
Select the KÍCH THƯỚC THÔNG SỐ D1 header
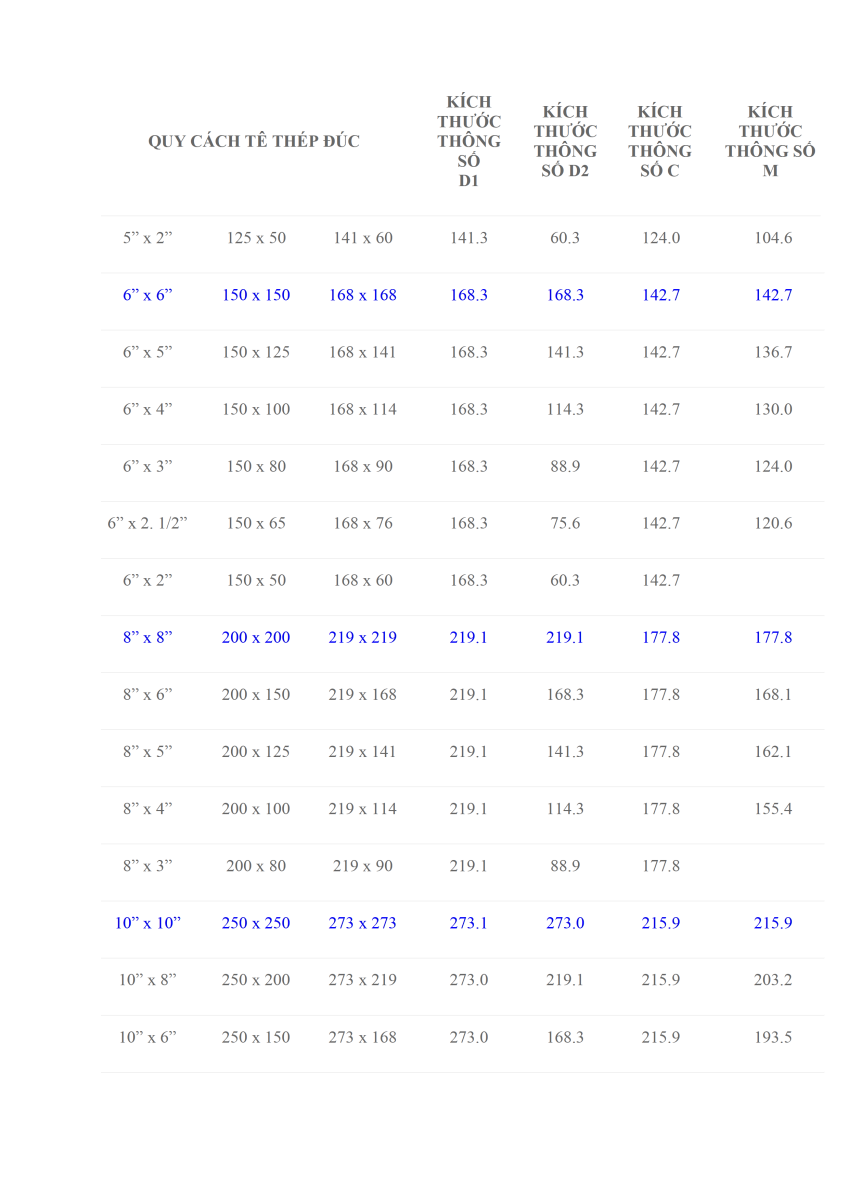(469, 141)
